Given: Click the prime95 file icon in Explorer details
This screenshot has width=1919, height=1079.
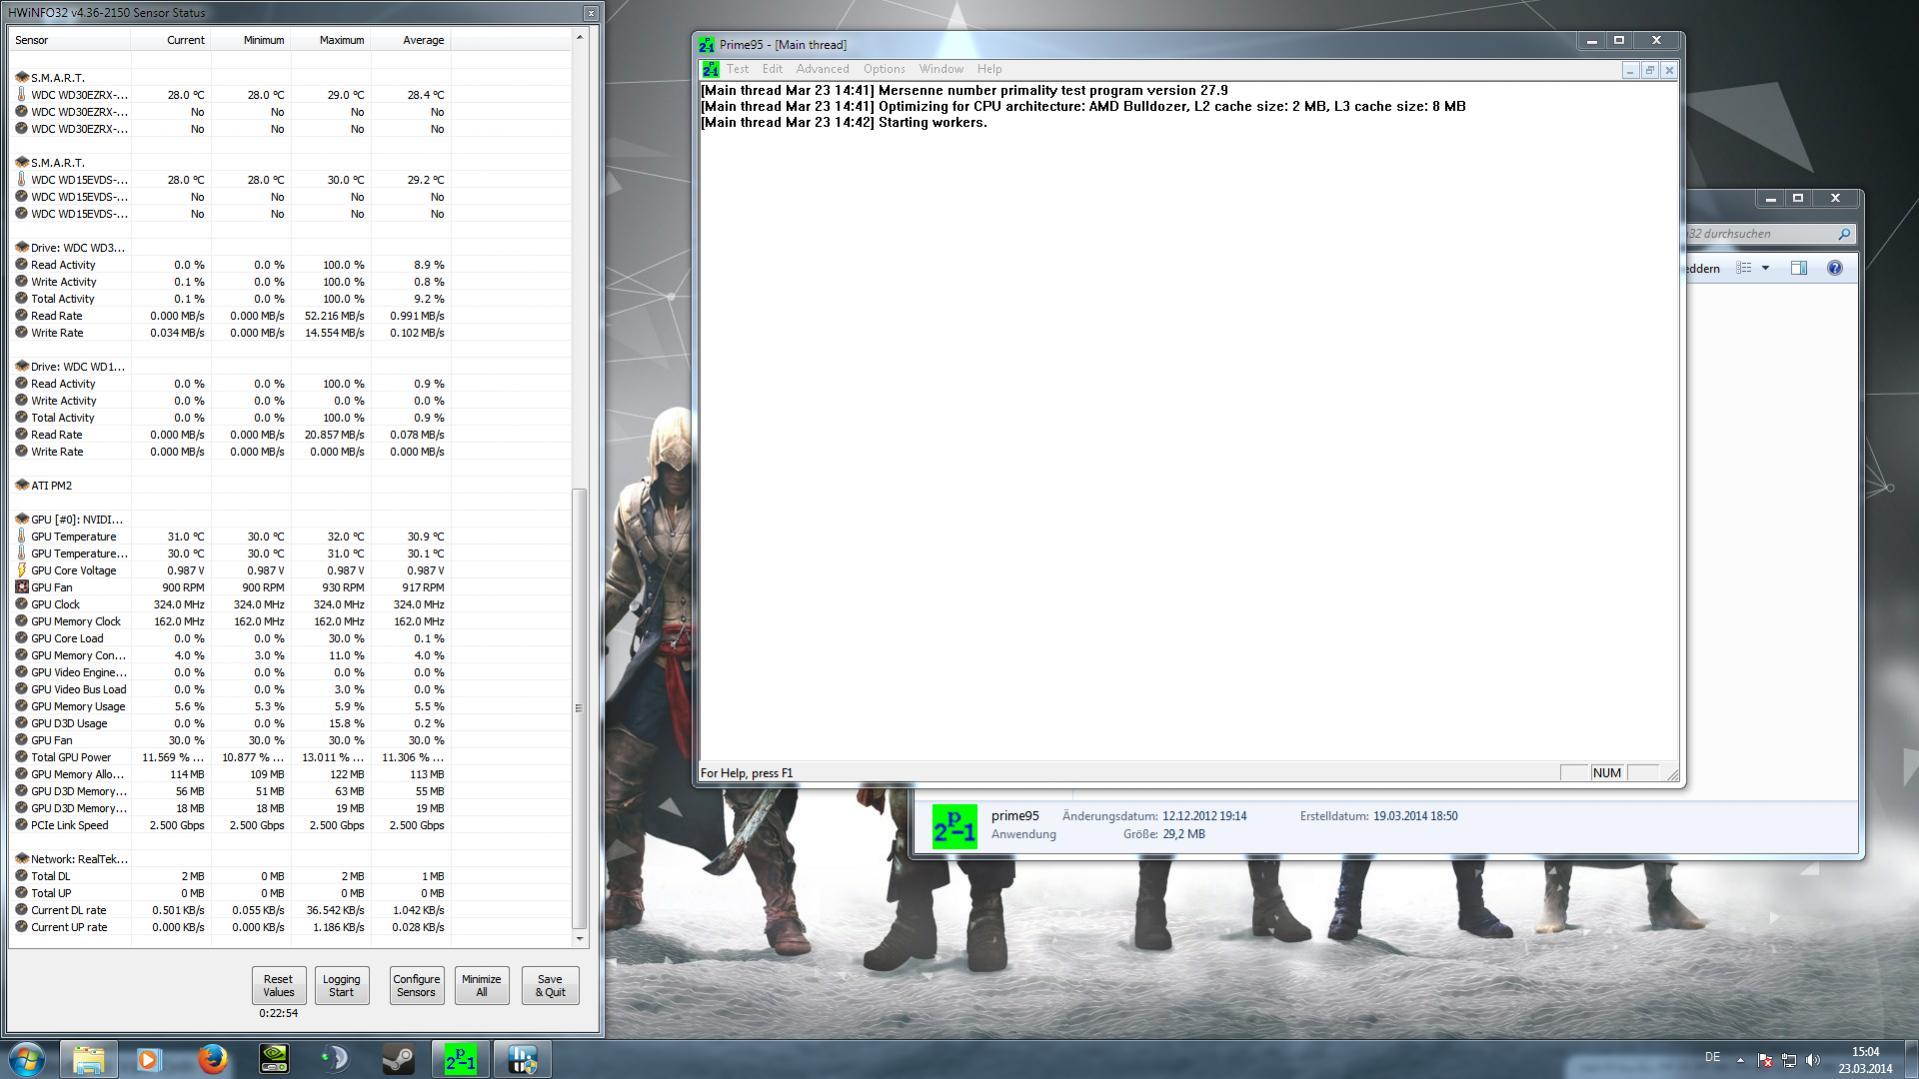Looking at the screenshot, I should [954, 826].
